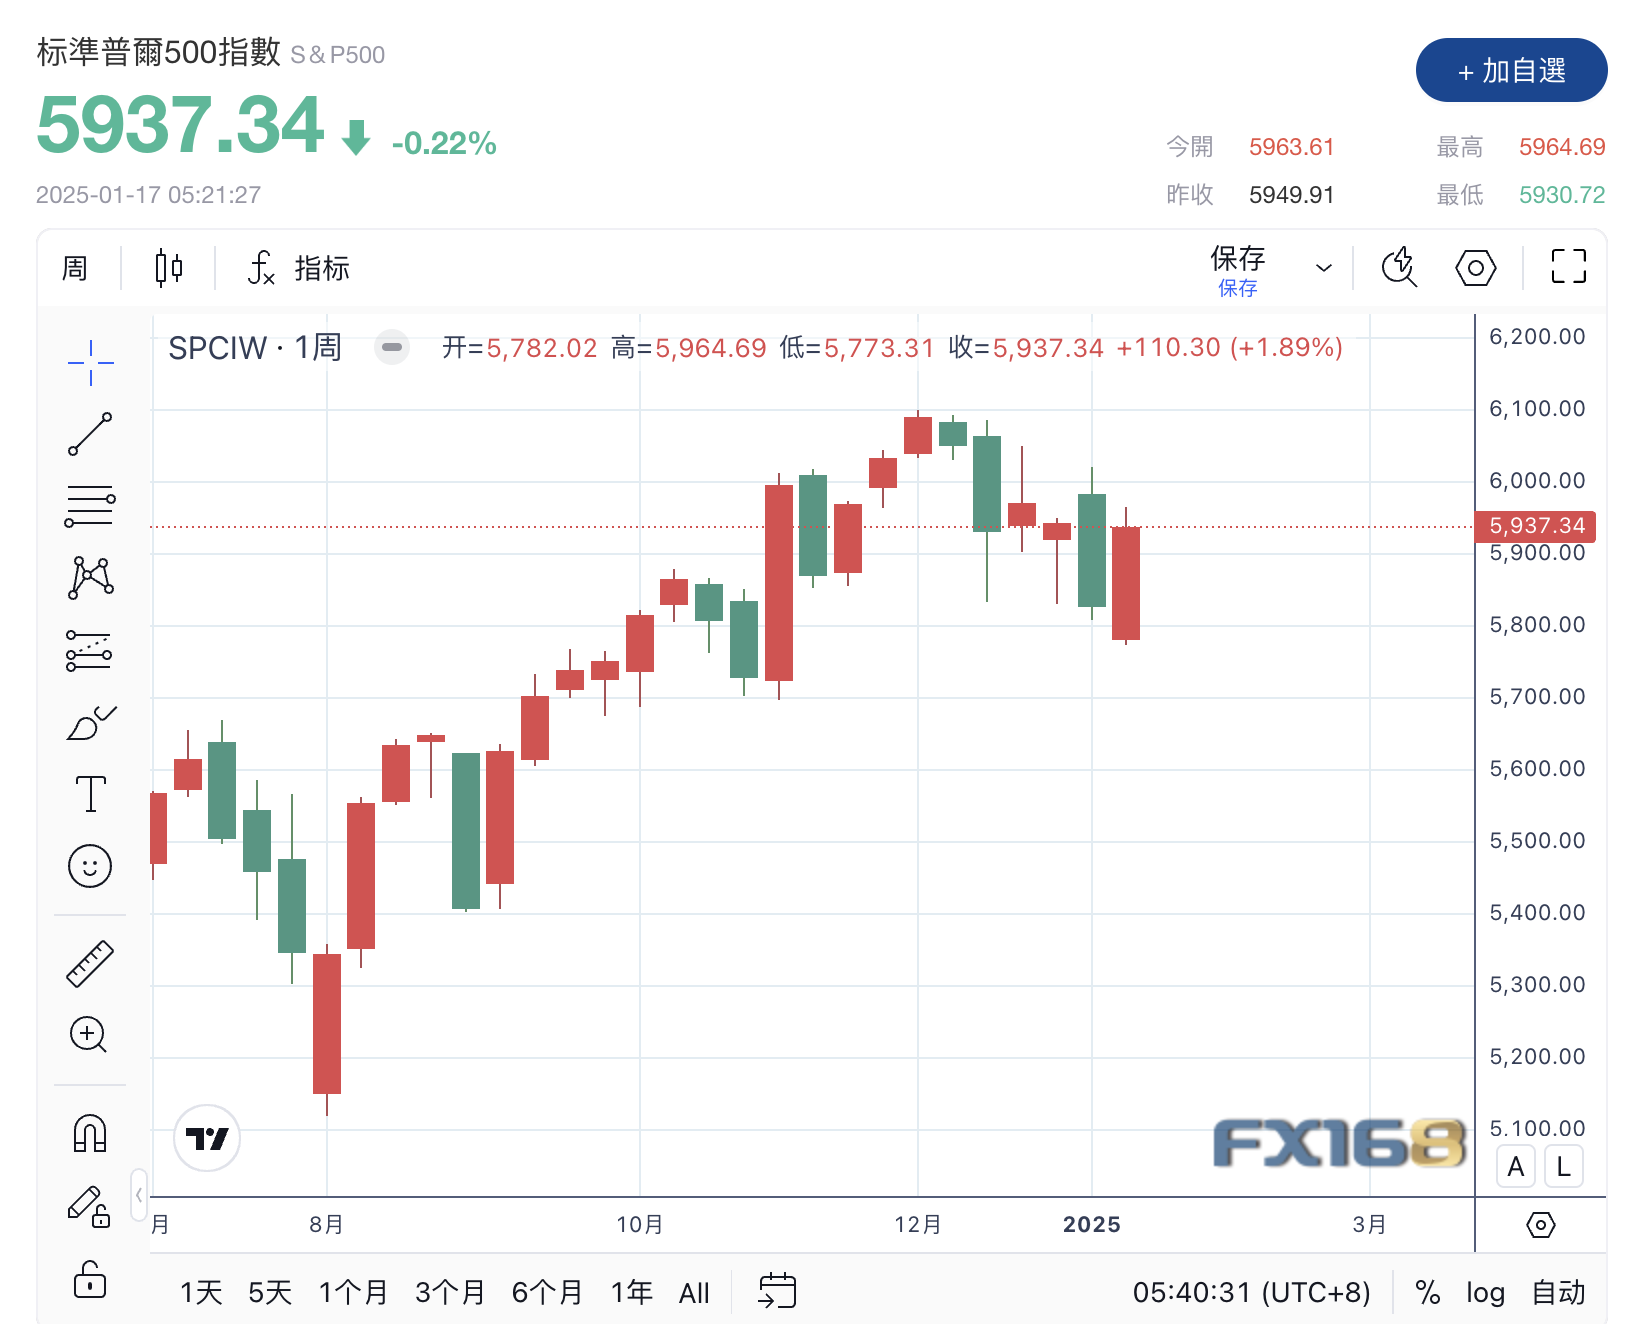Toggle the magnet snap mode
The image size is (1646, 1324).
pyautogui.click(x=90, y=1134)
